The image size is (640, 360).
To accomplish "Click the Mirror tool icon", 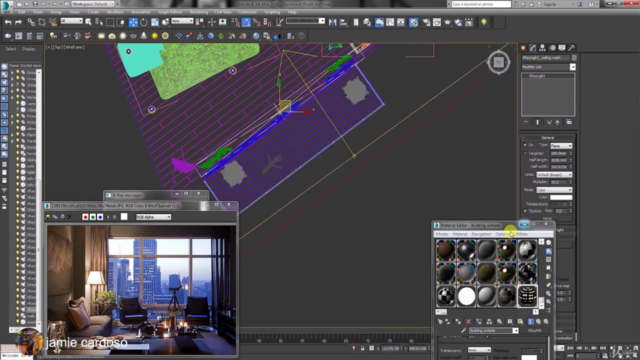I will point(333,22).
